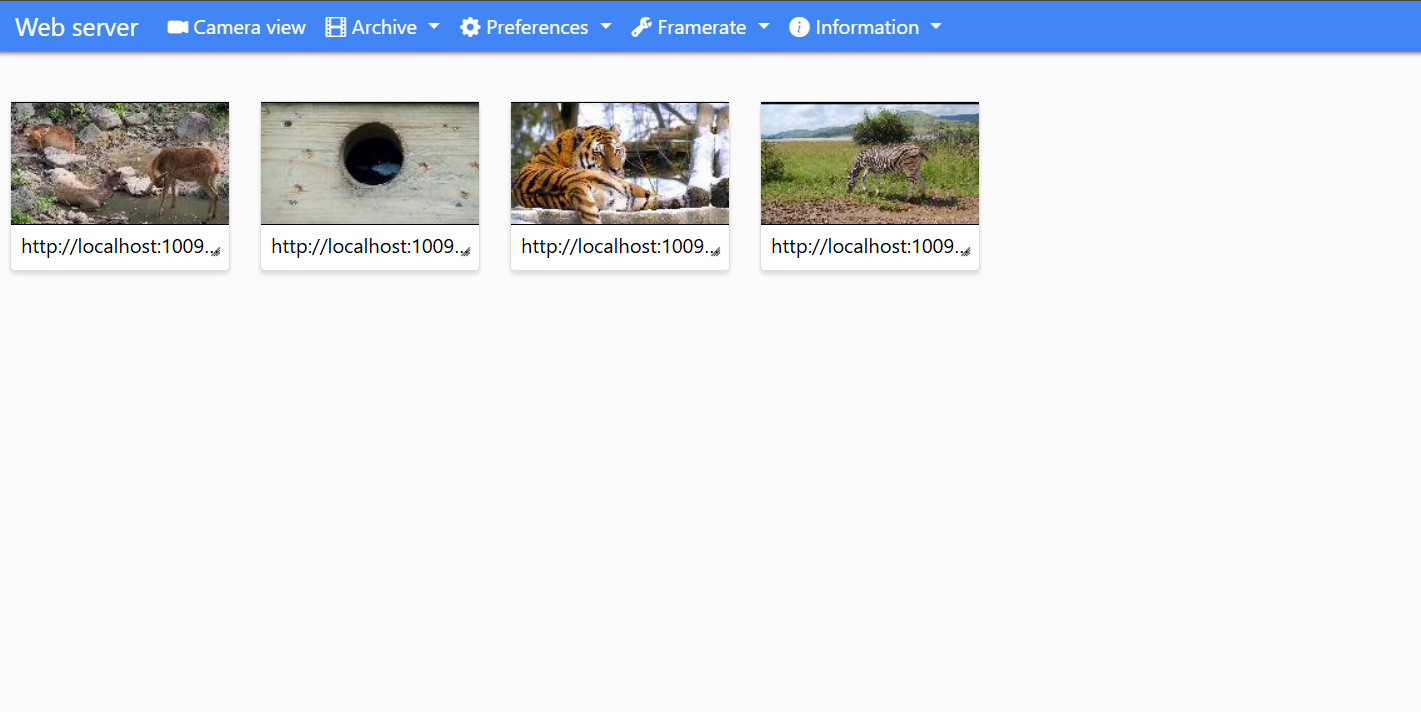
Task: Click the info circle icon beside Information
Action: click(x=799, y=27)
